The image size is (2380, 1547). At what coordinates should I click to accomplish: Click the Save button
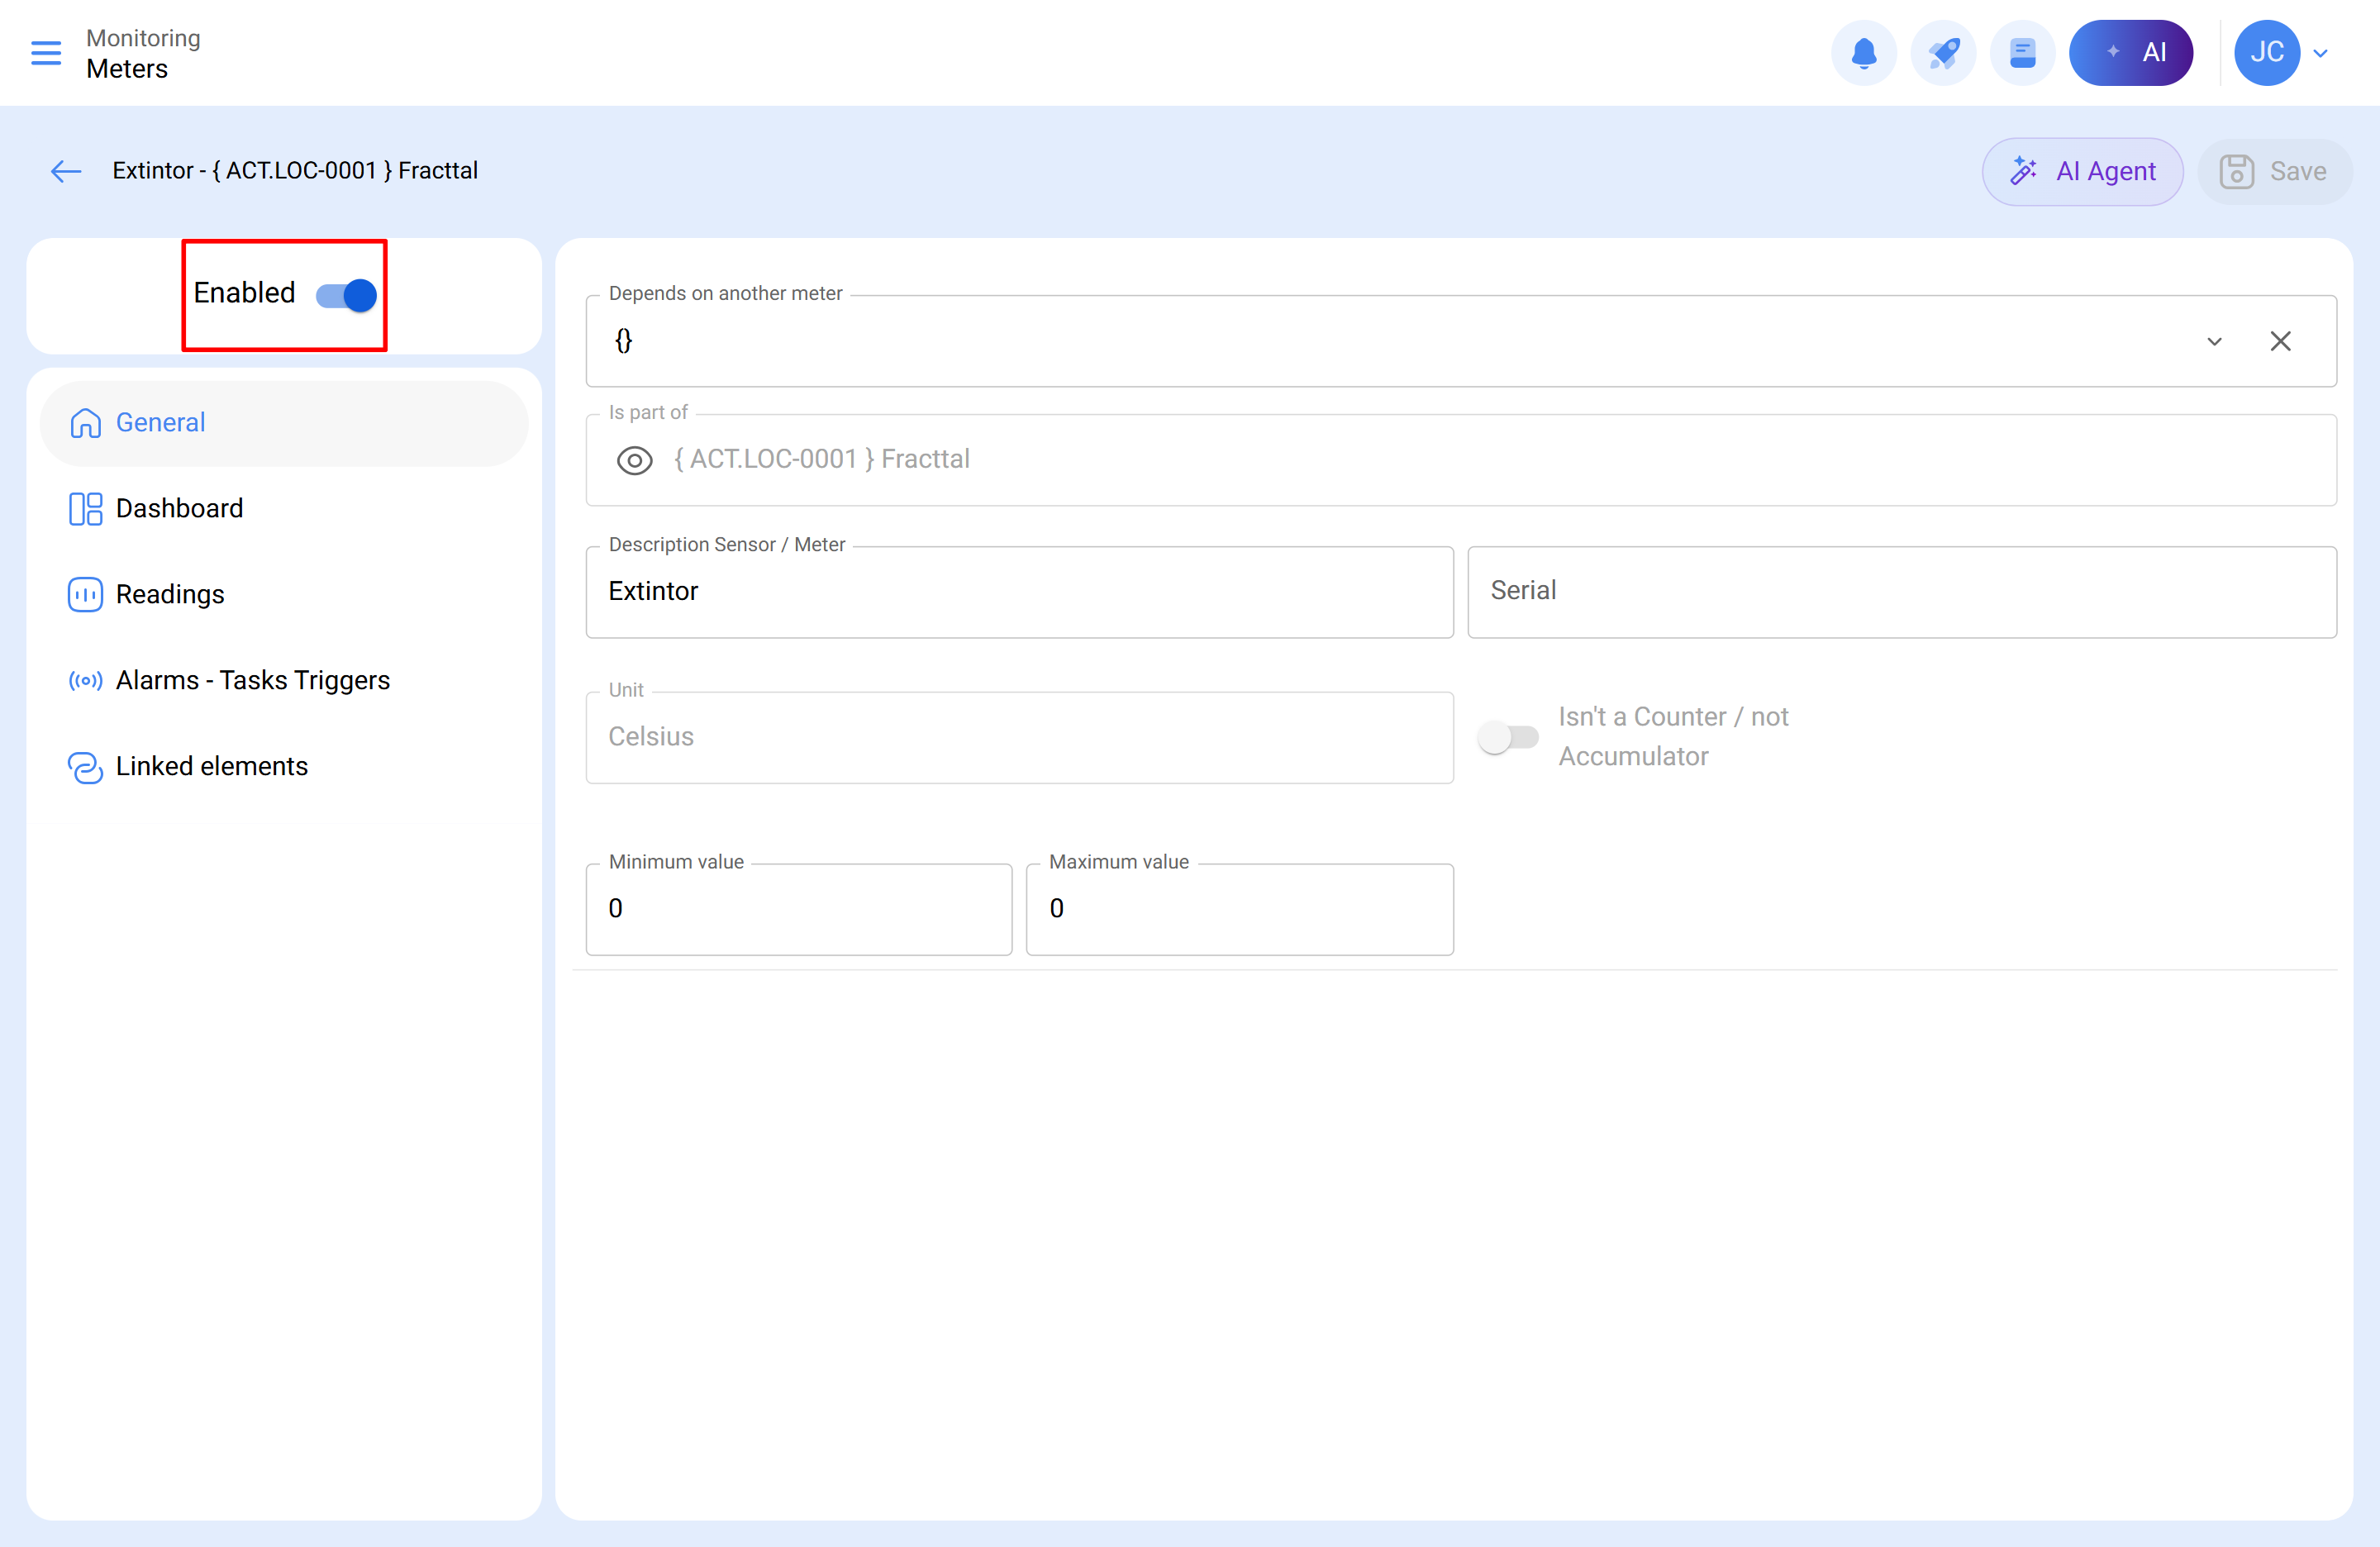pos(2273,171)
